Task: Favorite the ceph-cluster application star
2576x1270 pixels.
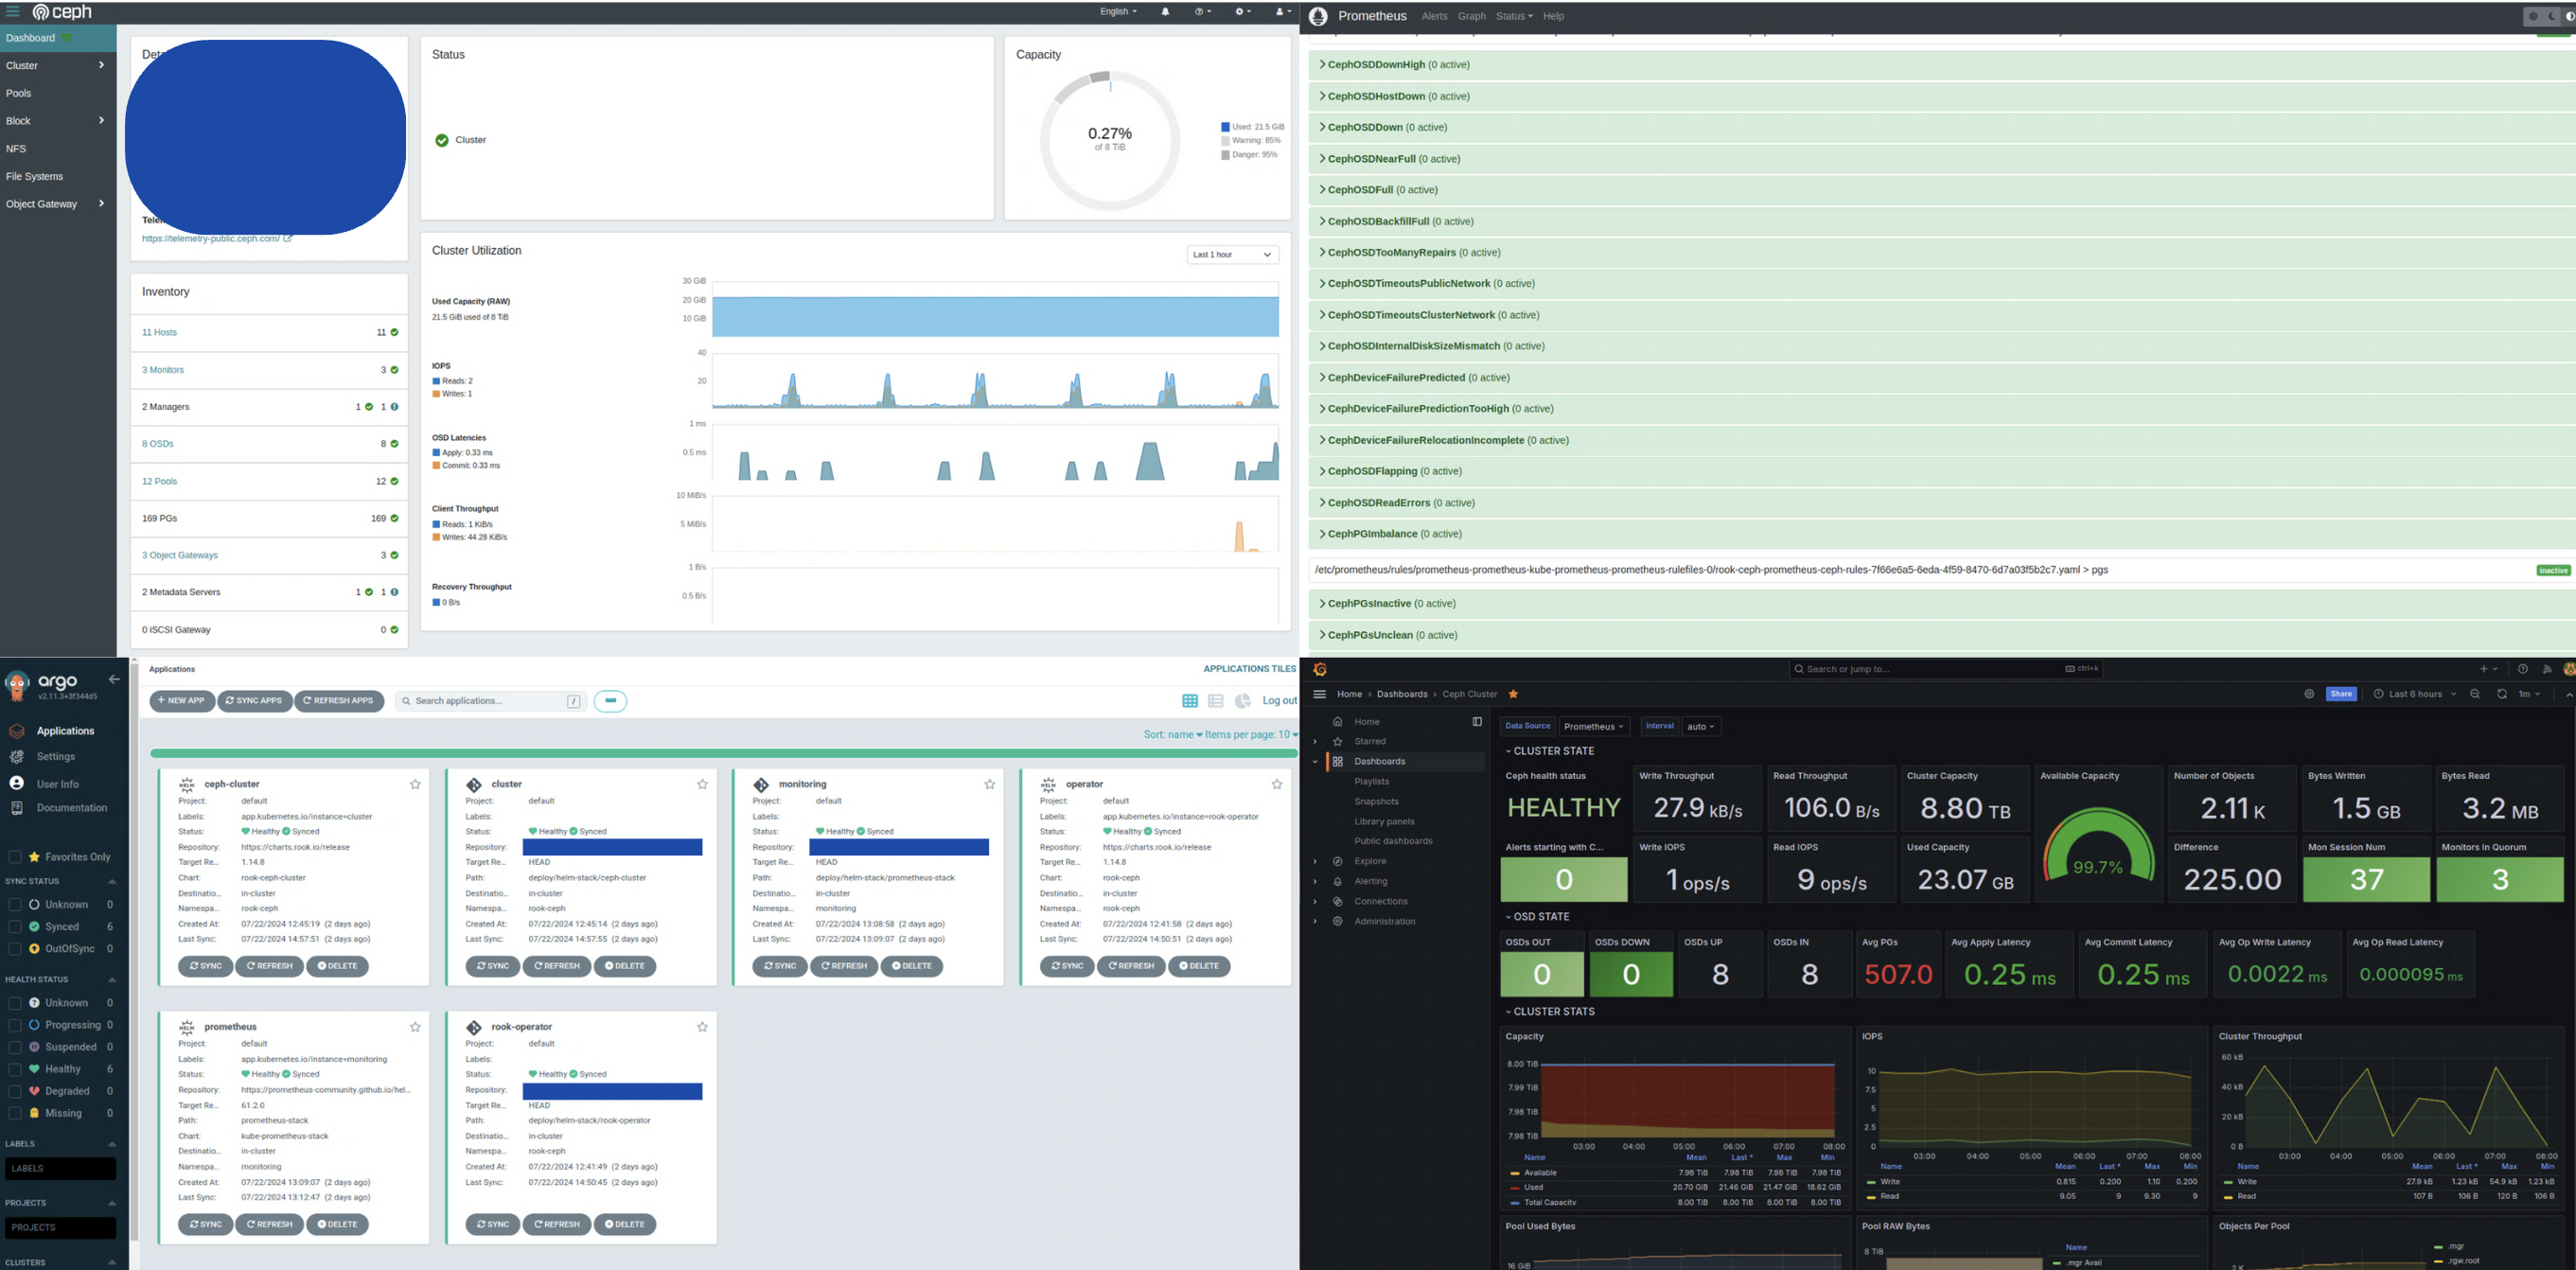Action: pyautogui.click(x=415, y=784)
